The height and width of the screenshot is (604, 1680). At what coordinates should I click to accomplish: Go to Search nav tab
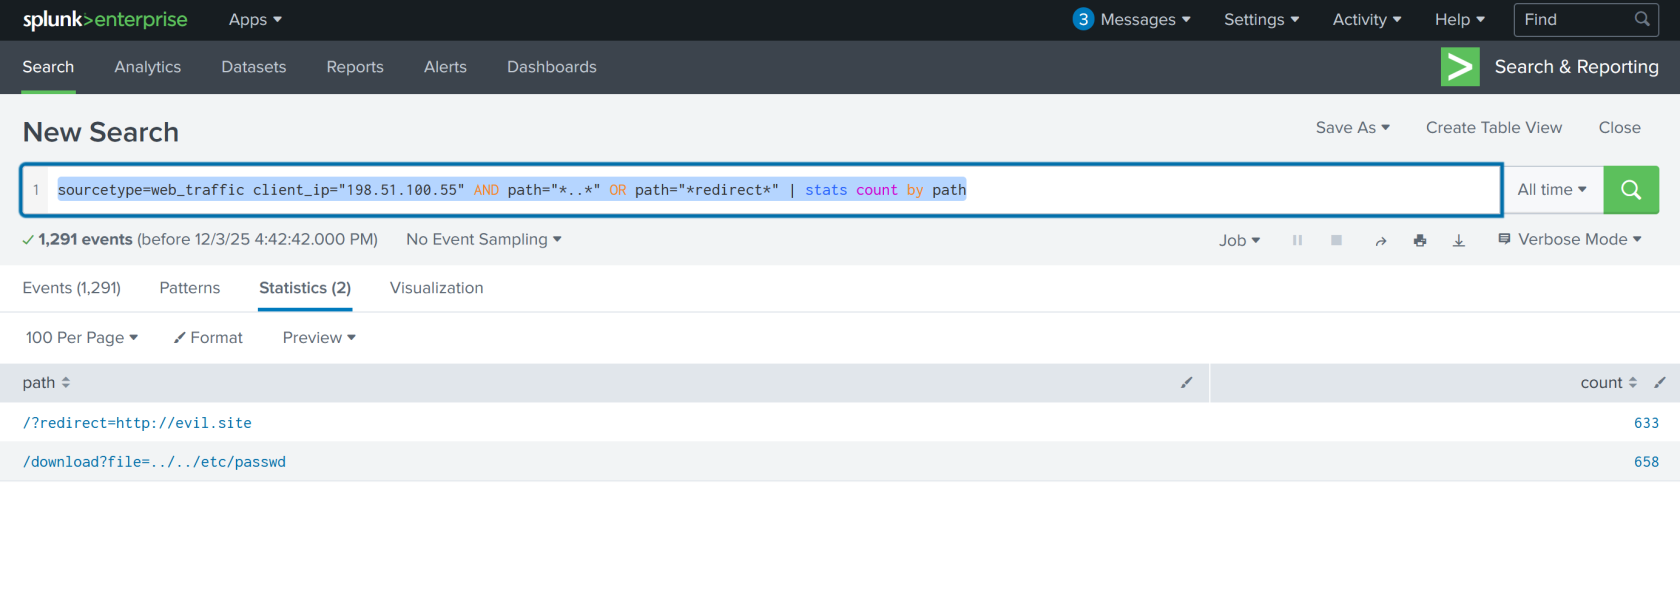48,67
